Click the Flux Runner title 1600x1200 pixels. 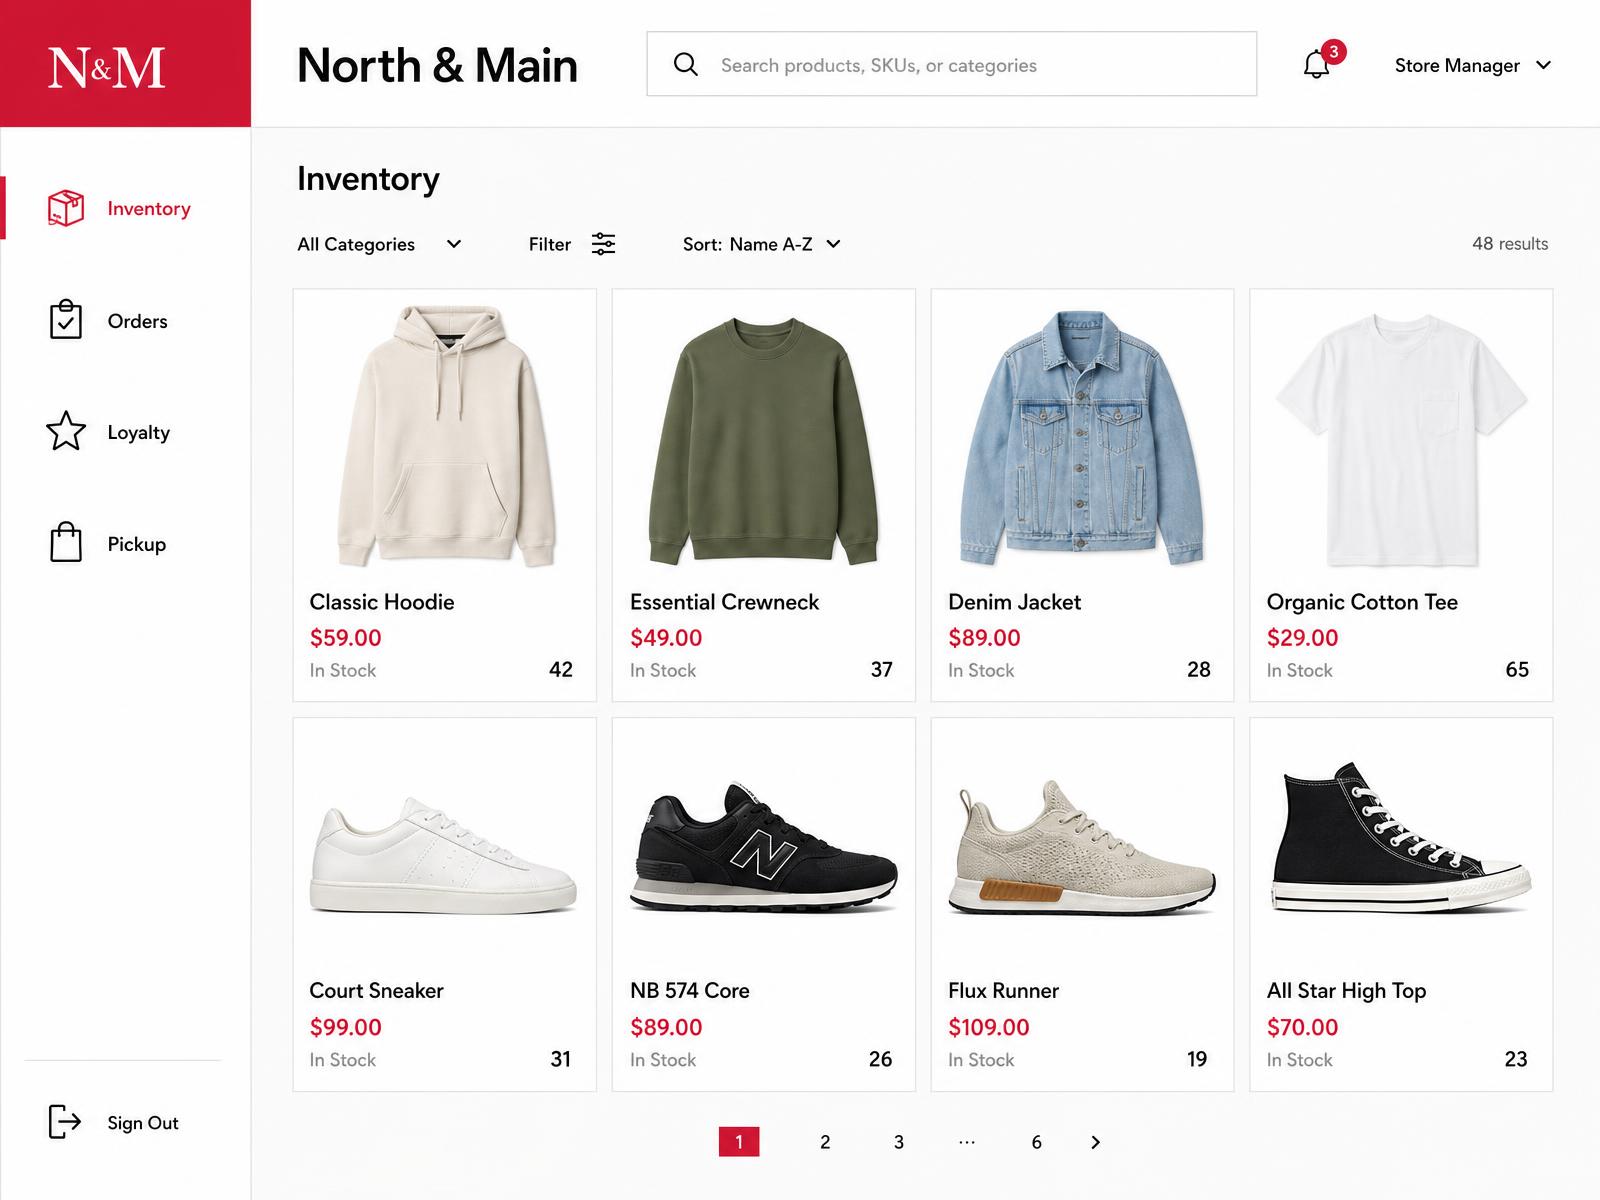coord(1003,991)
